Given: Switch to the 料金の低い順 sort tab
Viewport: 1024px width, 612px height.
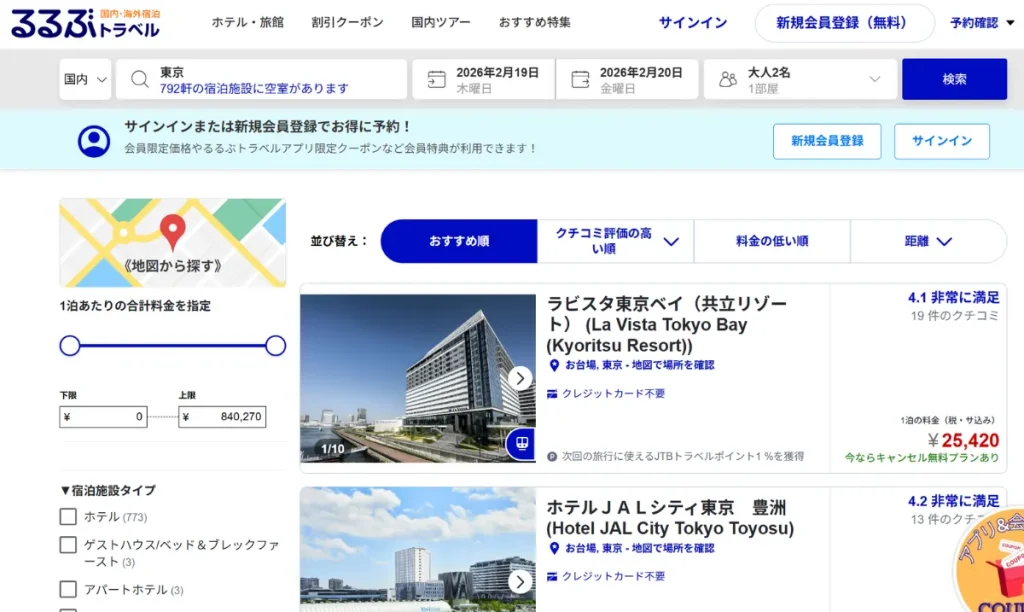Looking at the screenshot, I should click(770, 241).
